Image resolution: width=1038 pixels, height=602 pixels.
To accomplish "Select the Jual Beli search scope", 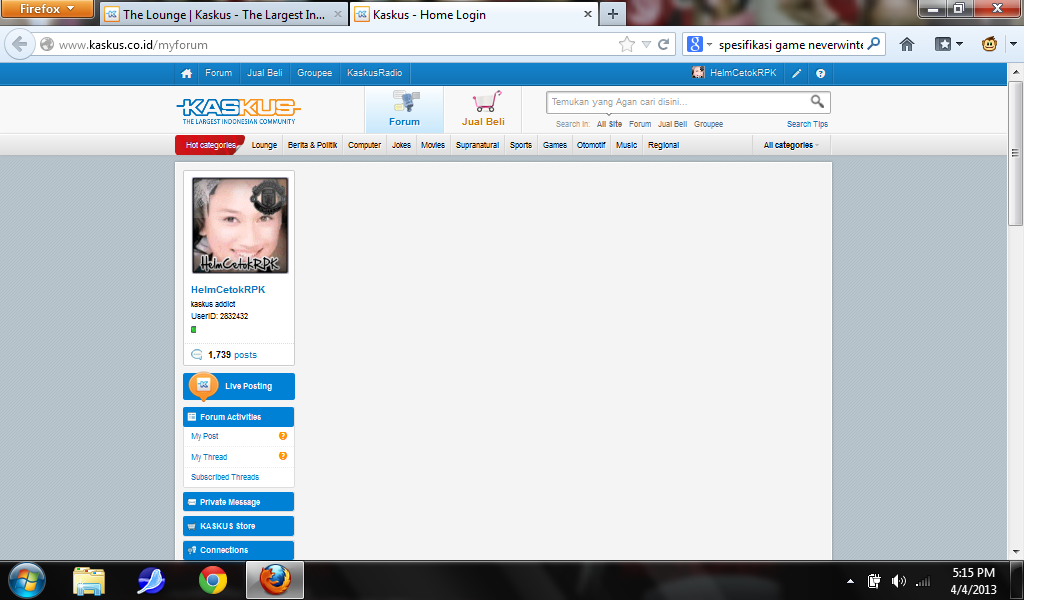I will point(672,124).
